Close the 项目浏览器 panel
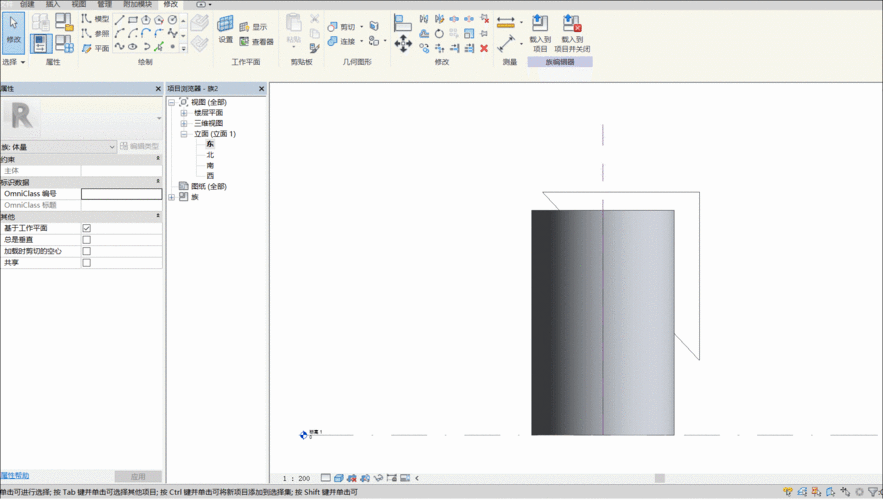This screenshot has width=883, height=500. [261, 88]
